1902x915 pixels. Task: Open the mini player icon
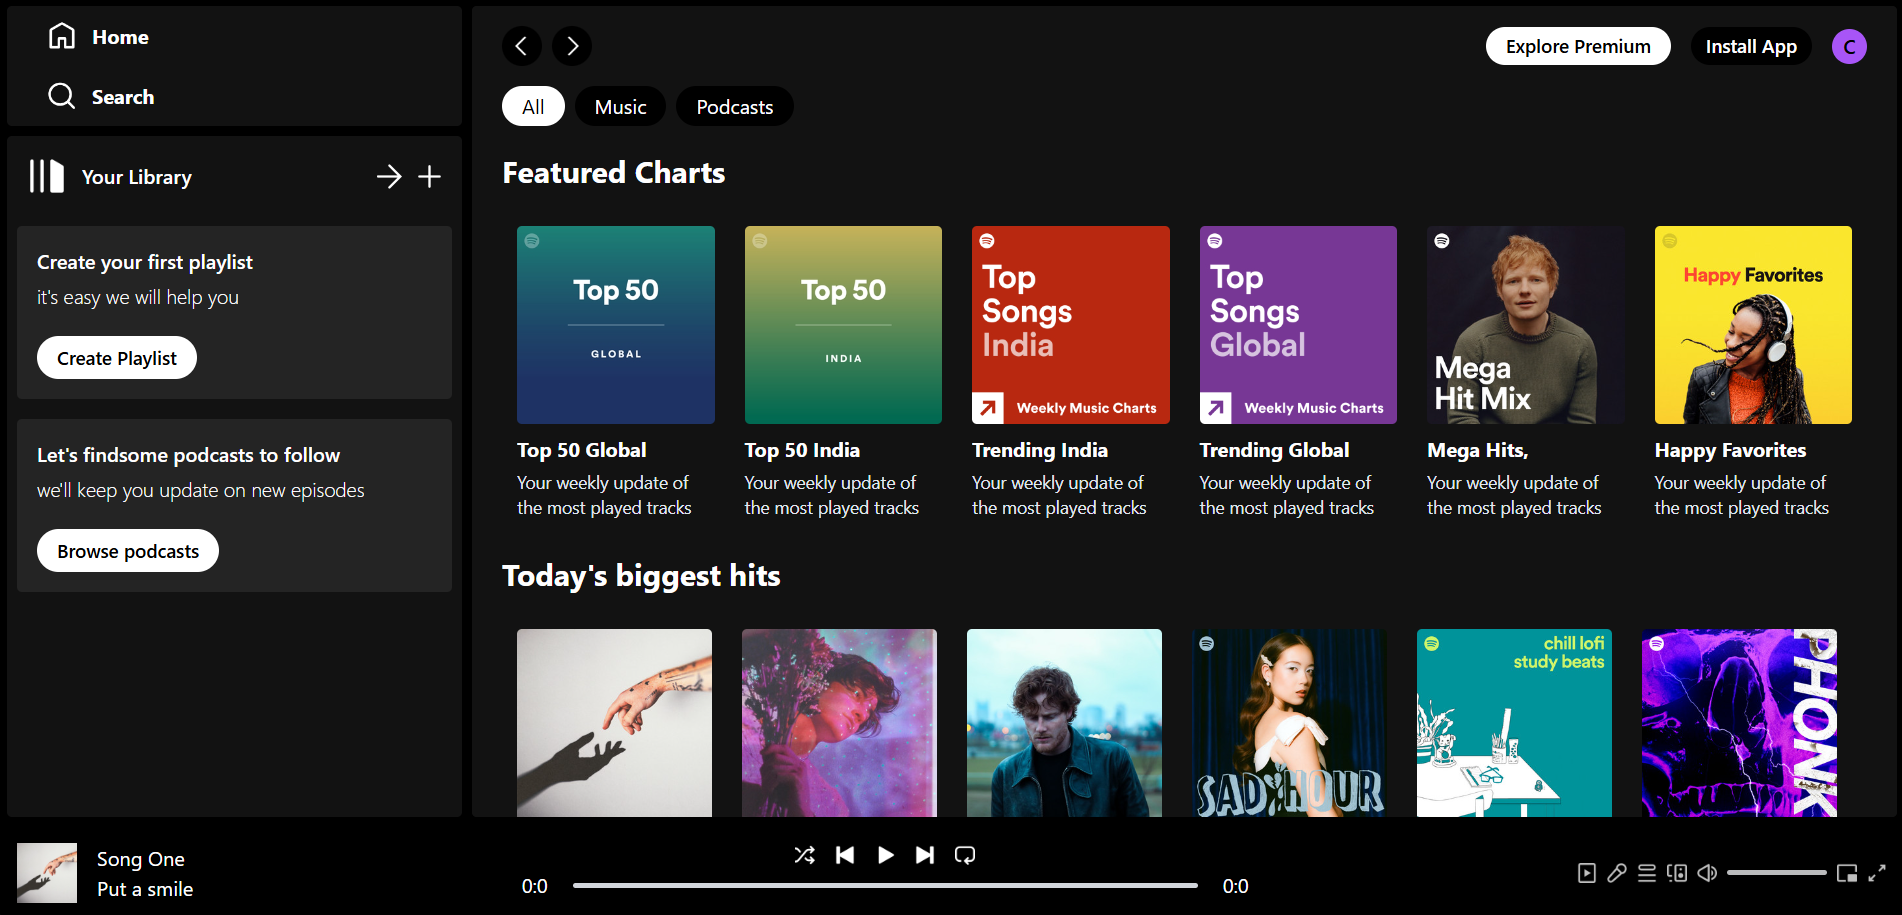click(x=1847, y=873)
